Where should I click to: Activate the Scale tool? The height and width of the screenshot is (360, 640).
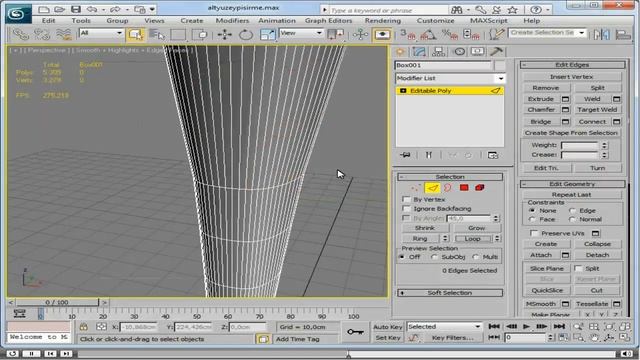[x=267, y=35]
